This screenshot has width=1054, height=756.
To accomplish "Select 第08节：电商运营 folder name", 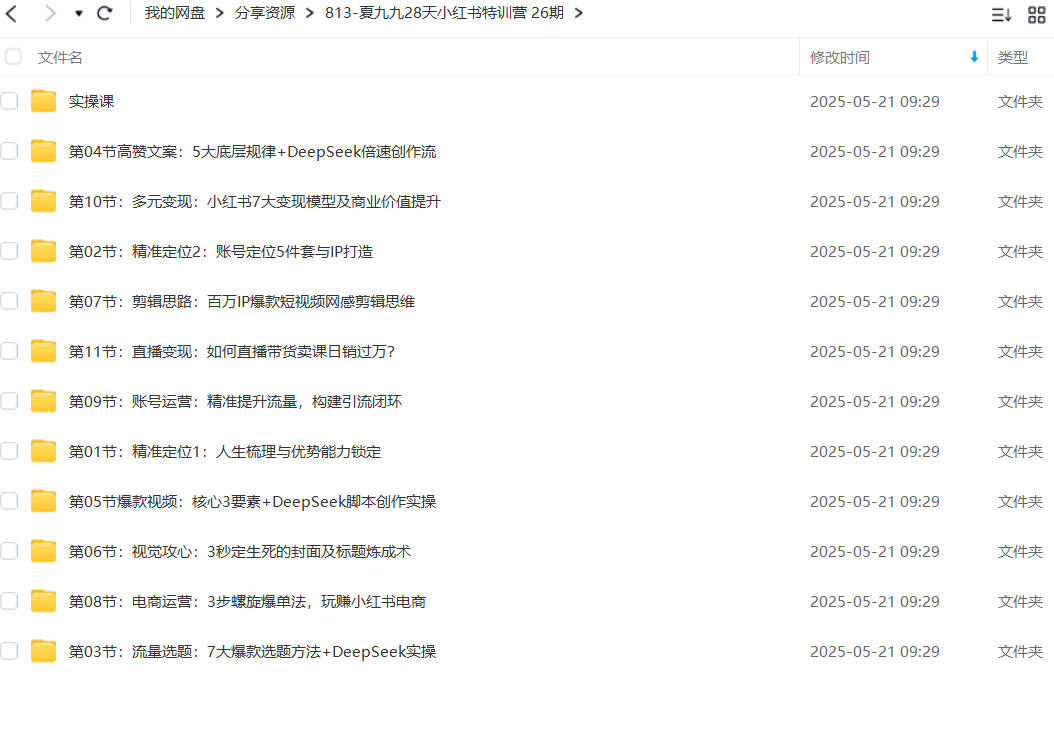I will (x=247, y=601).
